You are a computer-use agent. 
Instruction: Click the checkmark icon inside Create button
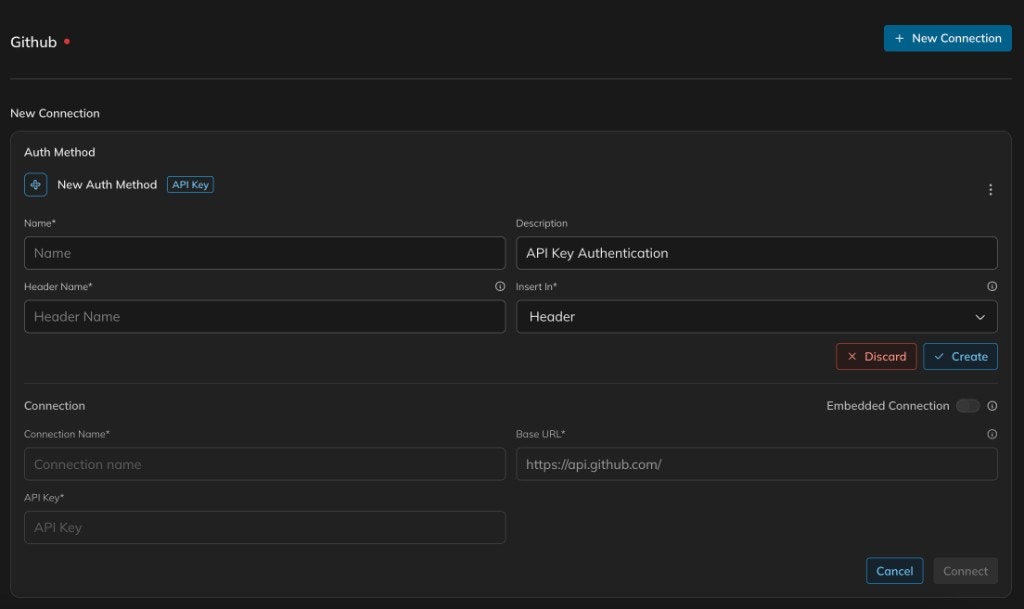coord(938,356)
